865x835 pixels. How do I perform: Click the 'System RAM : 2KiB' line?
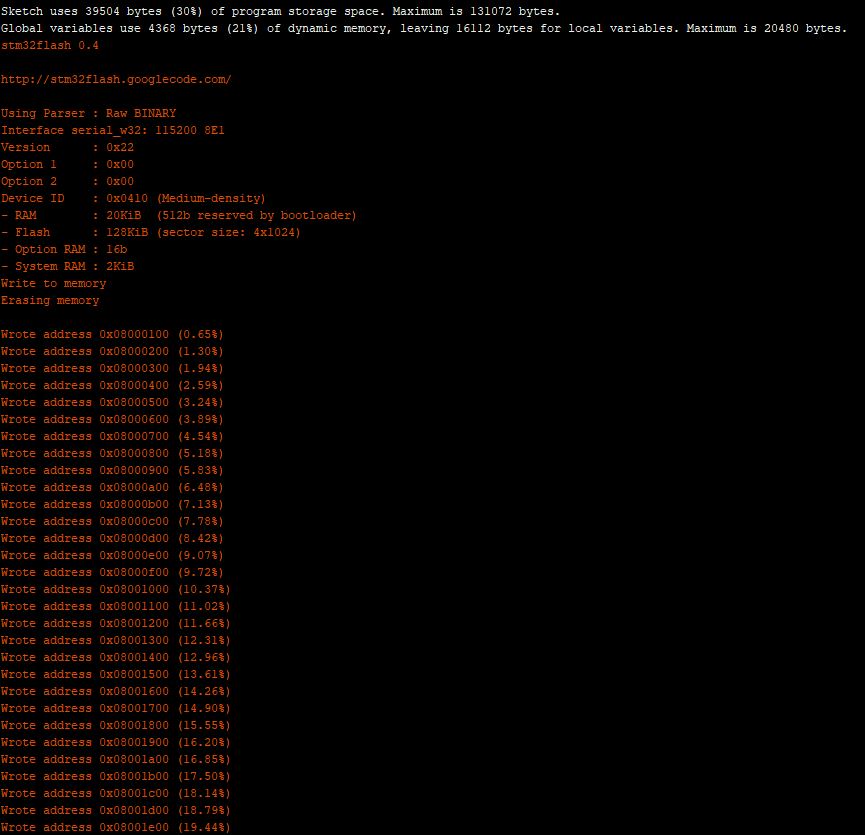(x=67, y=266)
